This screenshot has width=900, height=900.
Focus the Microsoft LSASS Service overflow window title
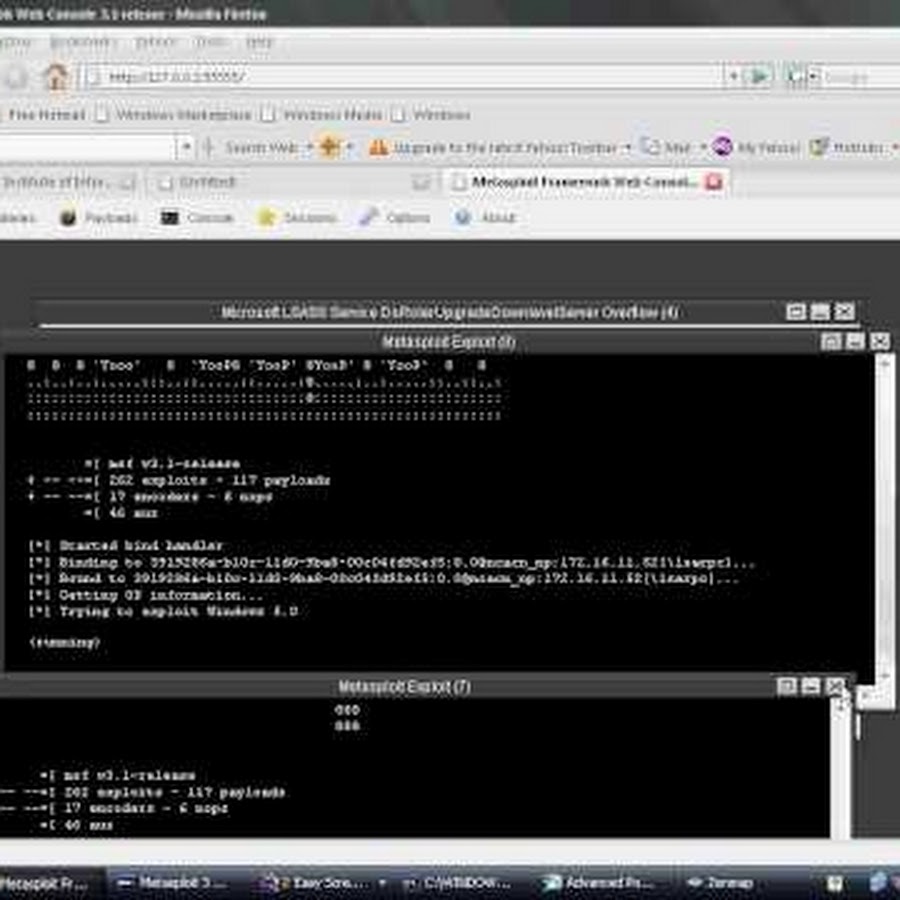[x=449, y=312]
